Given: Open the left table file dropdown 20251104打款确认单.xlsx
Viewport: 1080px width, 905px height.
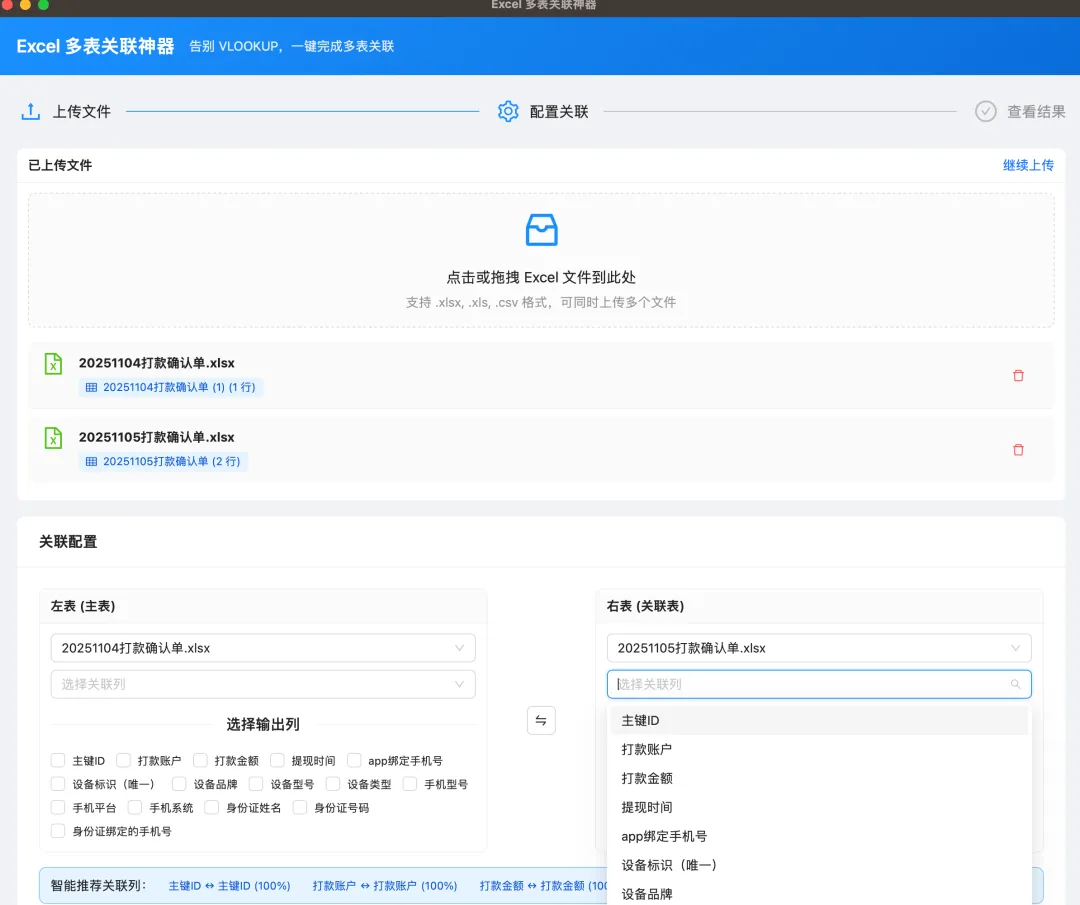Looking at the screenshot, I should (263, 648).
